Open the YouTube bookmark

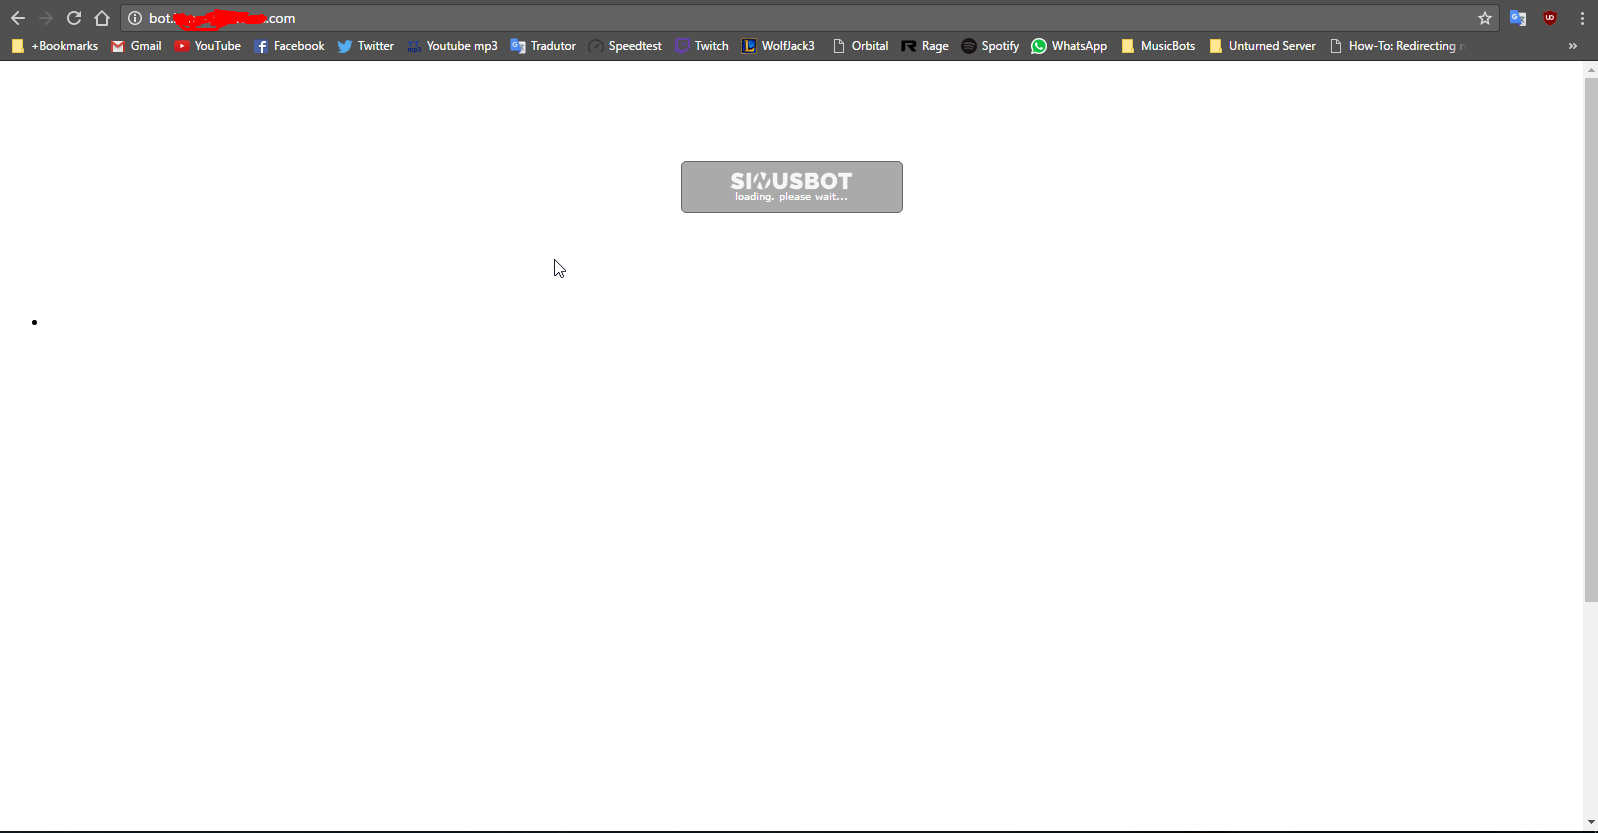208,46
